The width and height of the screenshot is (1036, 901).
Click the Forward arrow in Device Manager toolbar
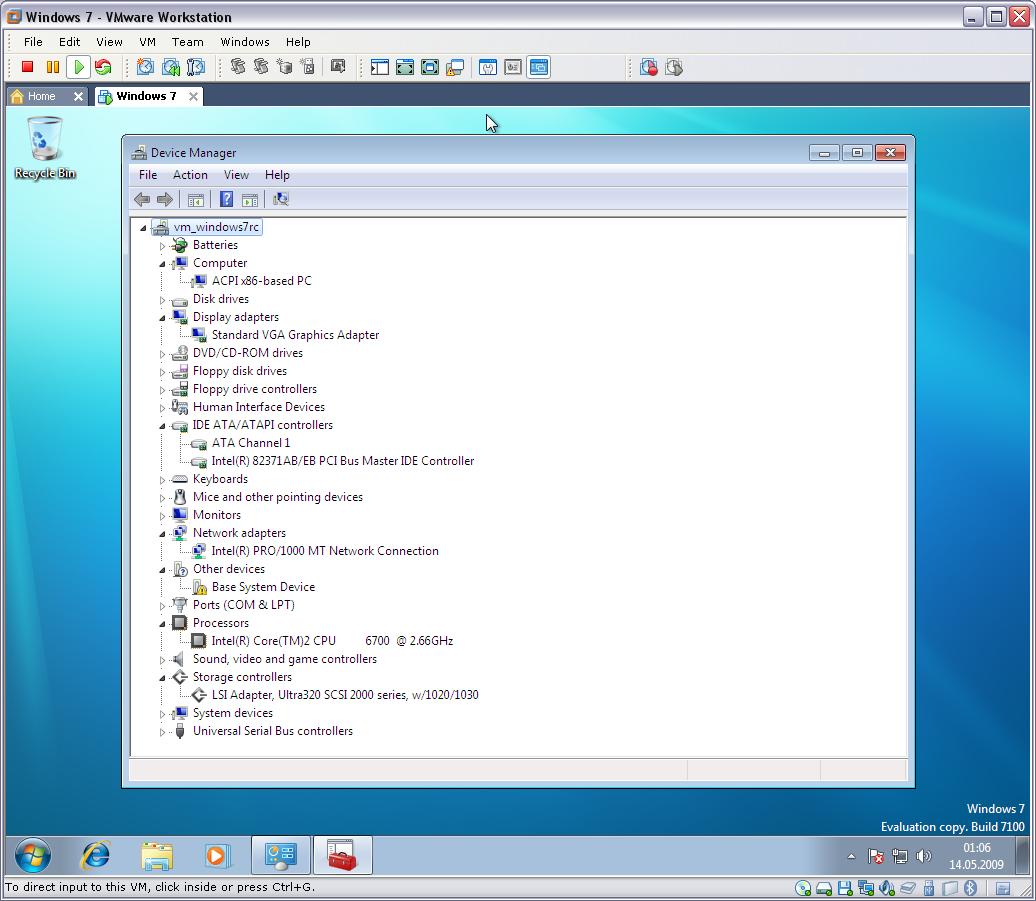pyautogui.click(x=165, y=199)
